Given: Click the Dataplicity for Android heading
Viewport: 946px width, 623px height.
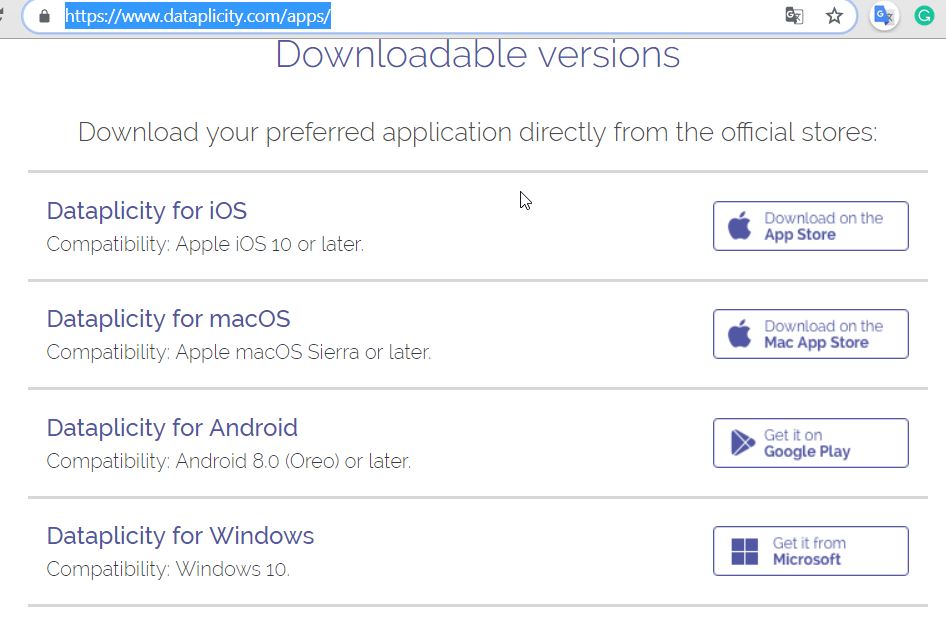Looking at the screenshot, I should [x=172, y=428].
